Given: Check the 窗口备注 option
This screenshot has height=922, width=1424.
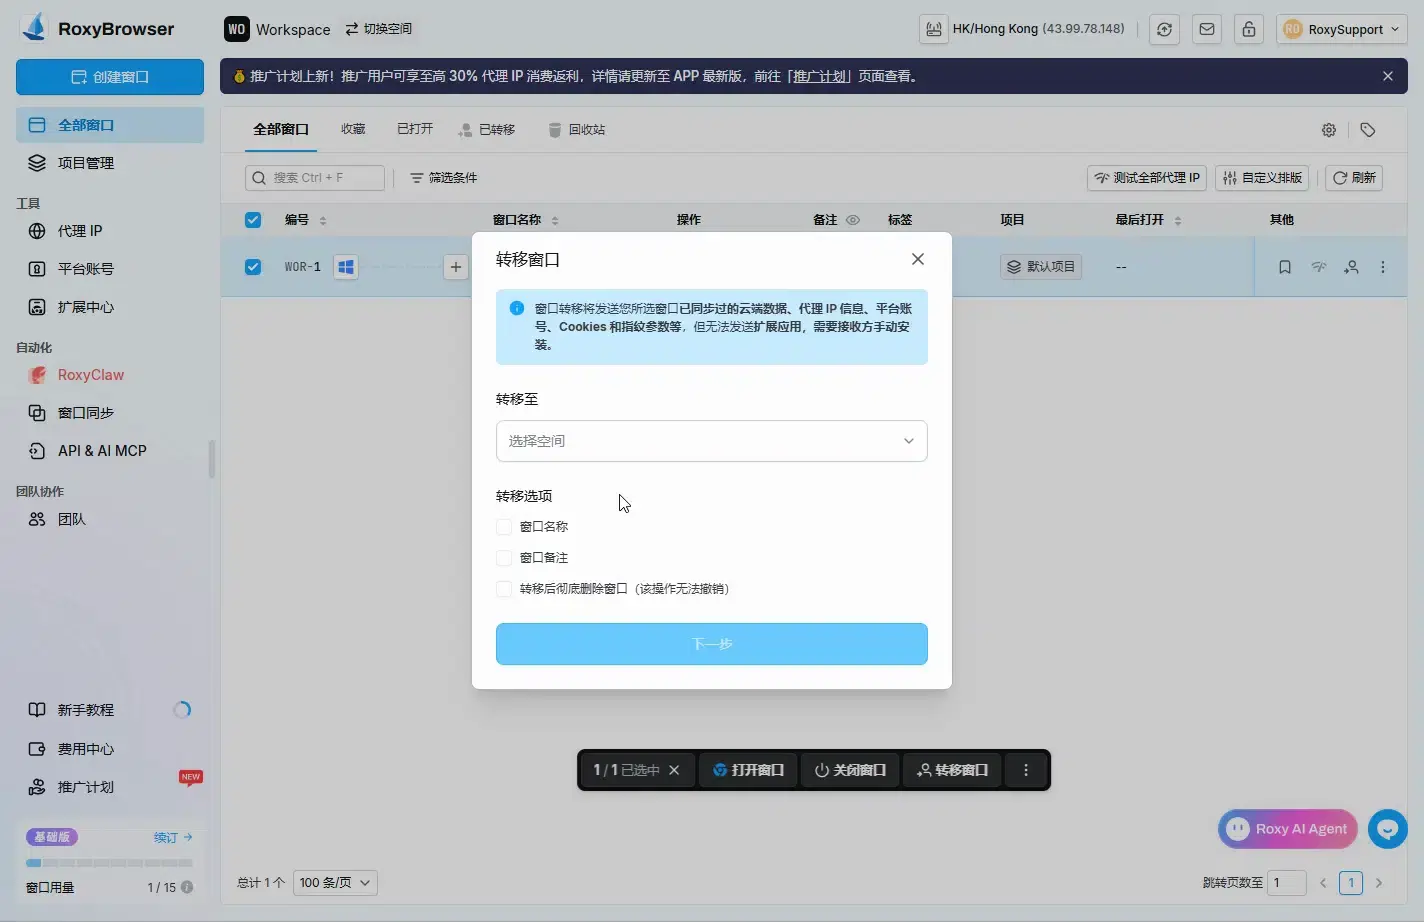Looking at the screenshot, I should (x=503, y=557).
